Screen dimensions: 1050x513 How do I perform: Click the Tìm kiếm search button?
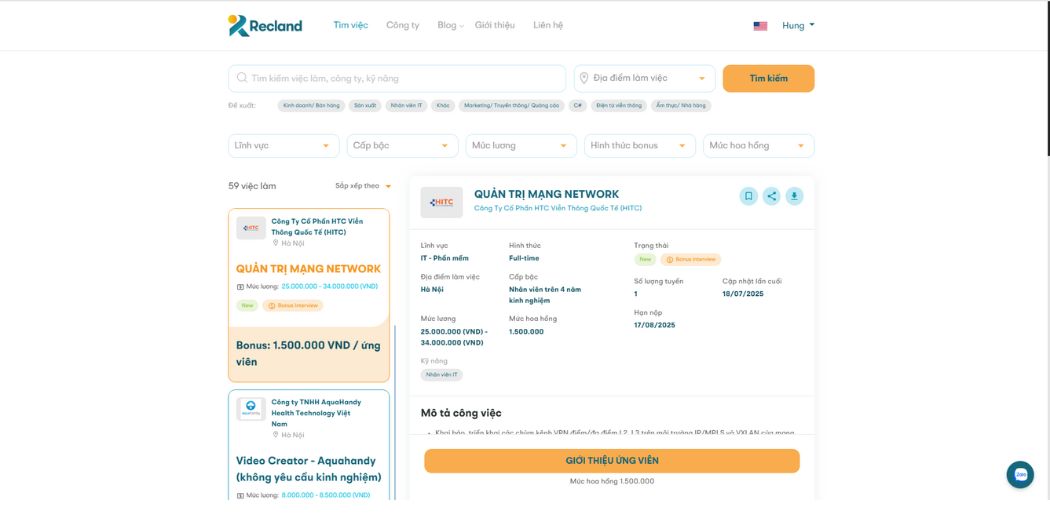pos(769,78)
